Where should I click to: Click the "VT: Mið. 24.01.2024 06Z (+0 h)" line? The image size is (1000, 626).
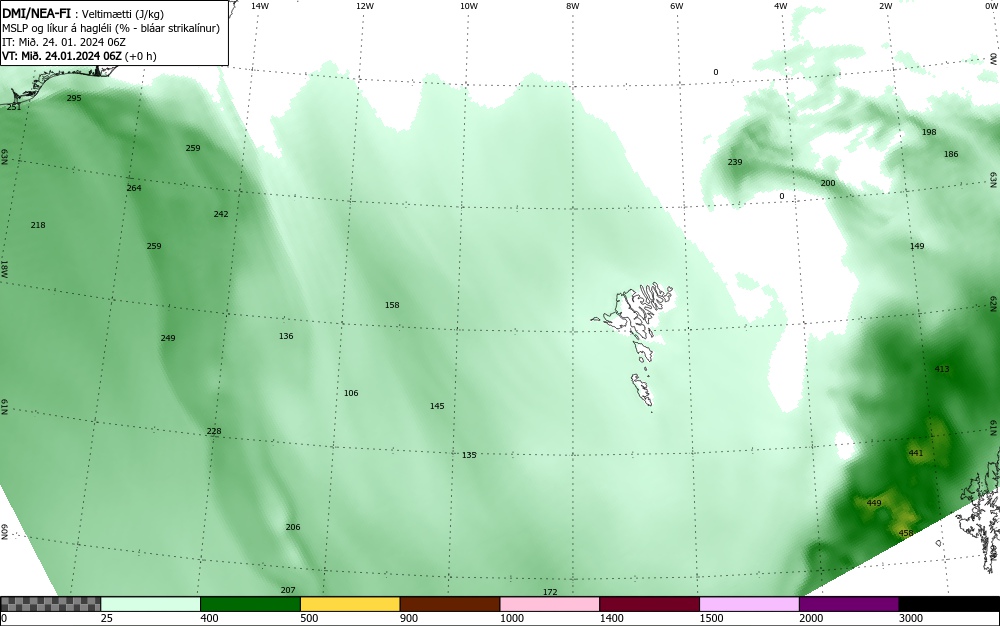click(79, 56)
